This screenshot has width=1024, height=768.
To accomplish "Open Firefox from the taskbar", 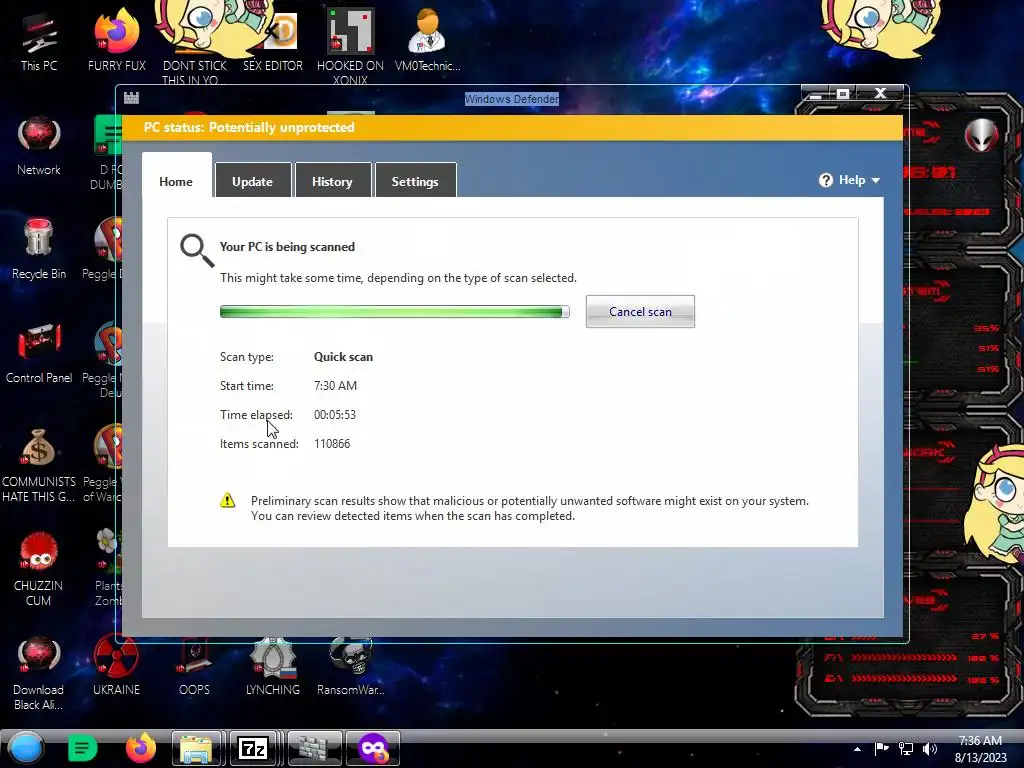I will pos(140,748).
